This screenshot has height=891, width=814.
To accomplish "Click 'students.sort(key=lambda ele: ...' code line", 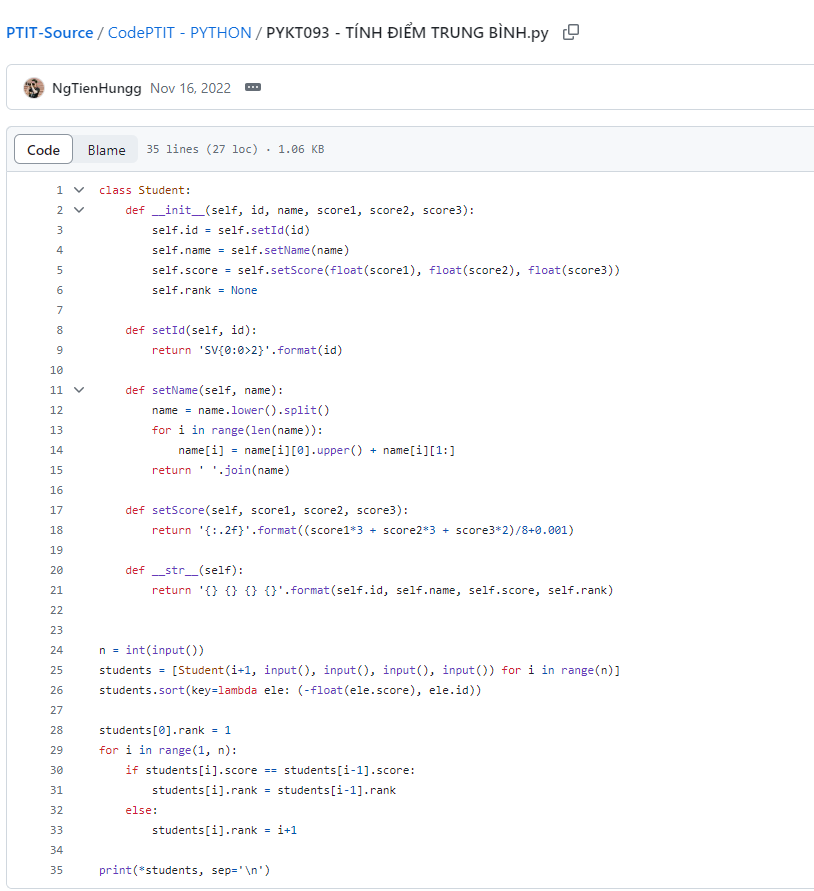I will click(290, 690).
